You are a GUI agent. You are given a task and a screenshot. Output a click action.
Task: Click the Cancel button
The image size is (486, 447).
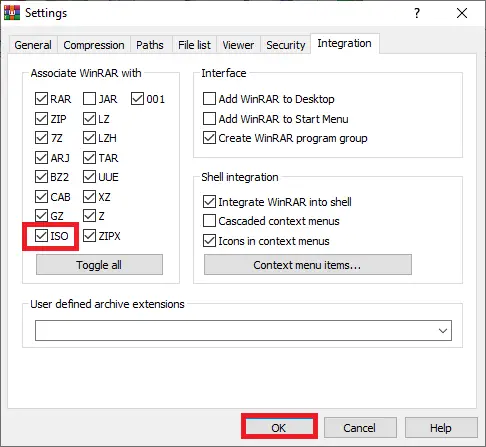(360, 427)
